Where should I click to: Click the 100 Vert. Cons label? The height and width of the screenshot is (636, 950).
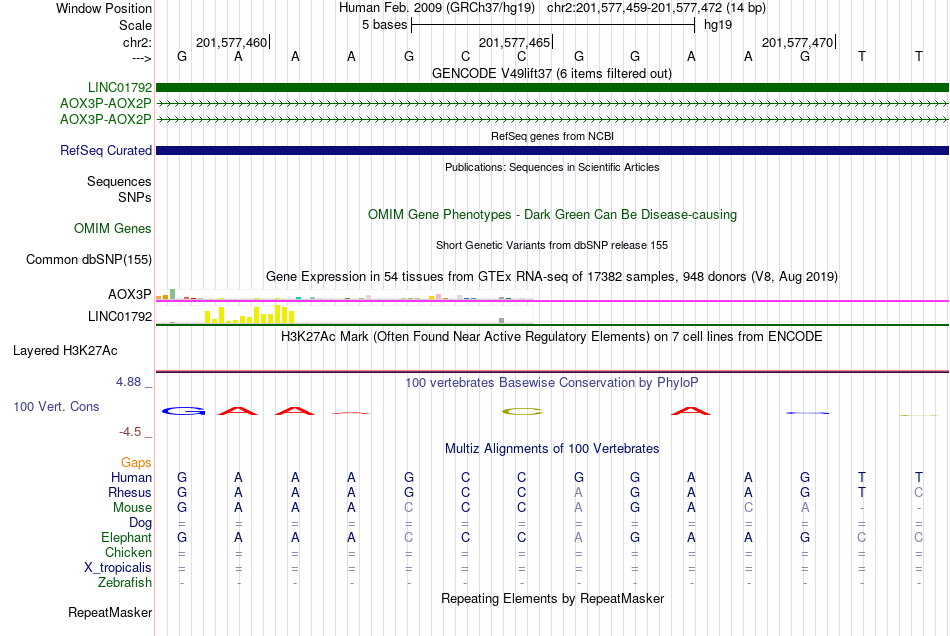[x=56, y=406]
